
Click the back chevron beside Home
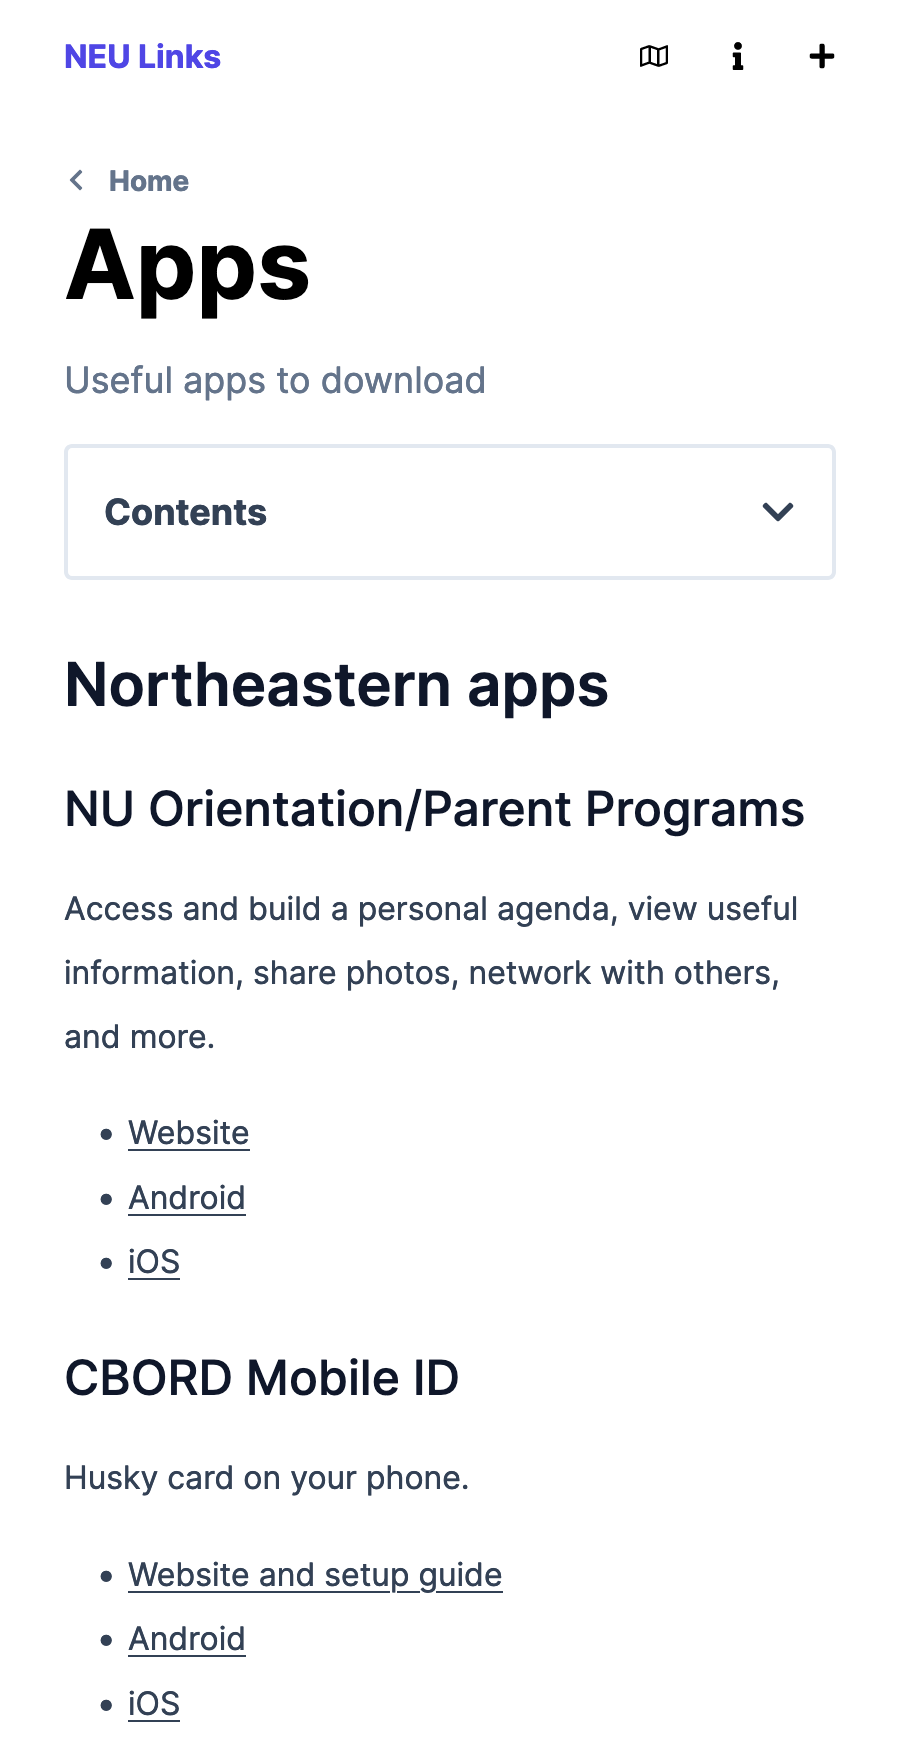pyautogui.click(x=76, y=181)
